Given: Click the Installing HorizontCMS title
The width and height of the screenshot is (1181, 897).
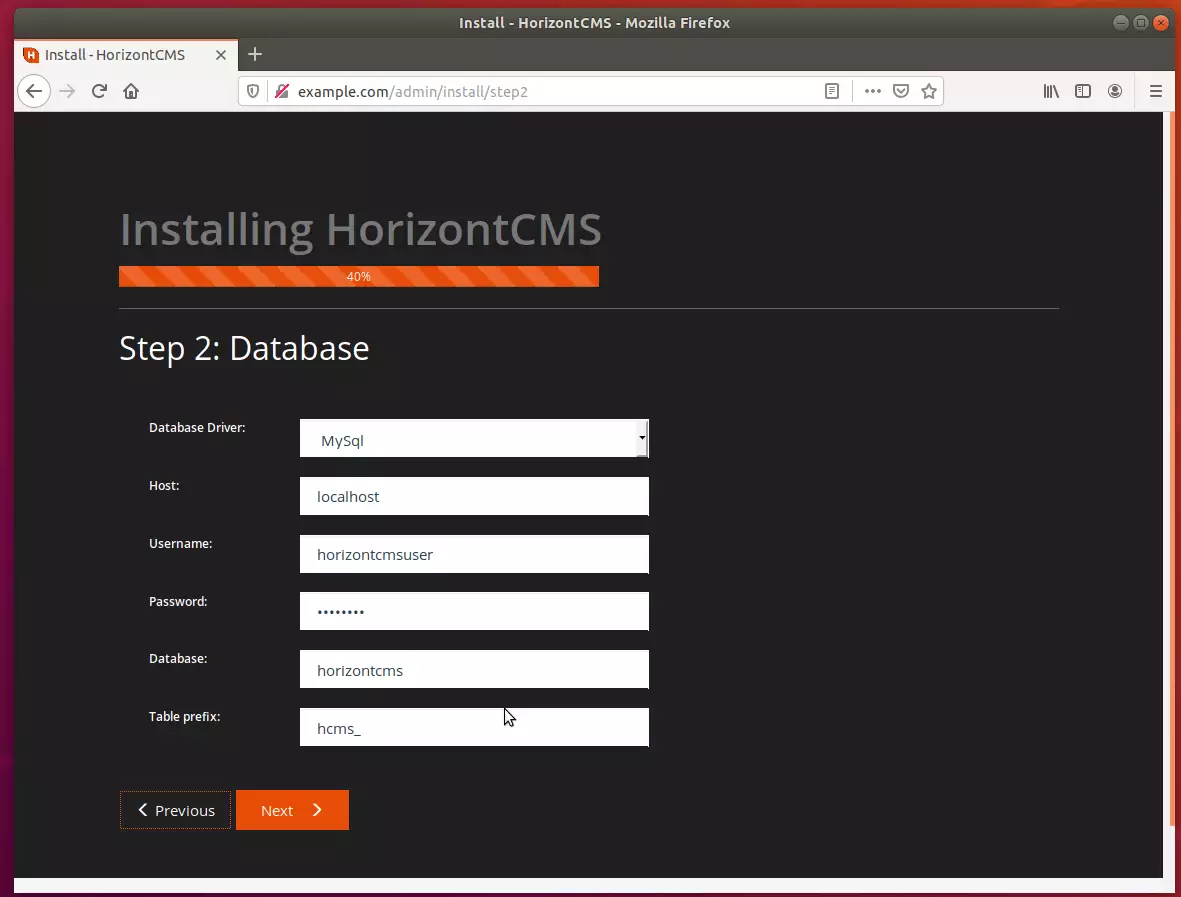Looking at the screenshot, I should pyautogui.click(x=361, y=230).
